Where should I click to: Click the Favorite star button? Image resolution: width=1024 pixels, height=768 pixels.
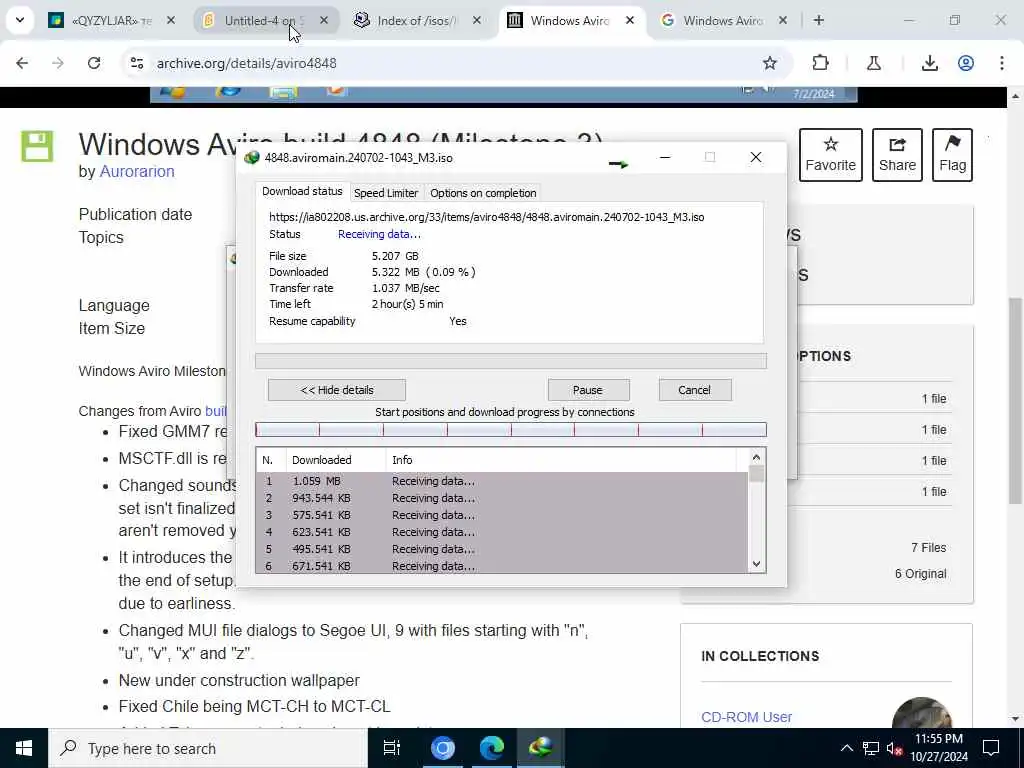pyautogui.click(x=830, y=155)
